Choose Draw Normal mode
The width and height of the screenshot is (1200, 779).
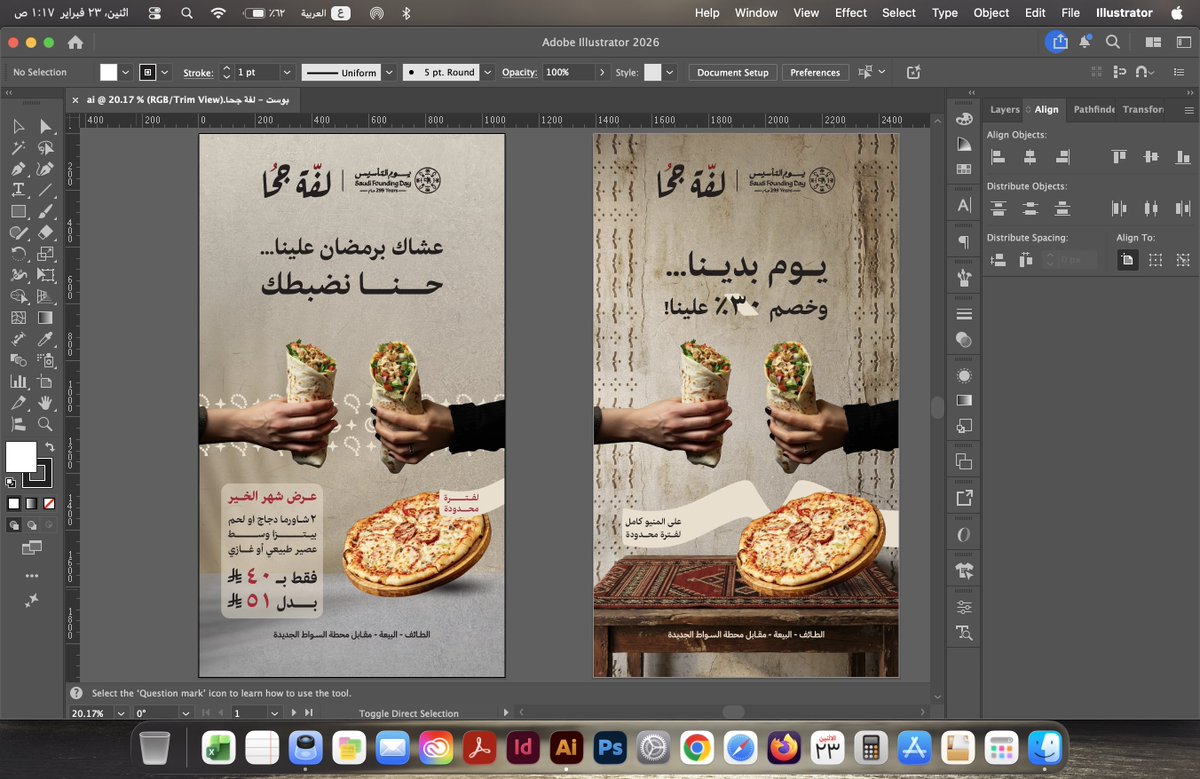(x=14, y=524)
